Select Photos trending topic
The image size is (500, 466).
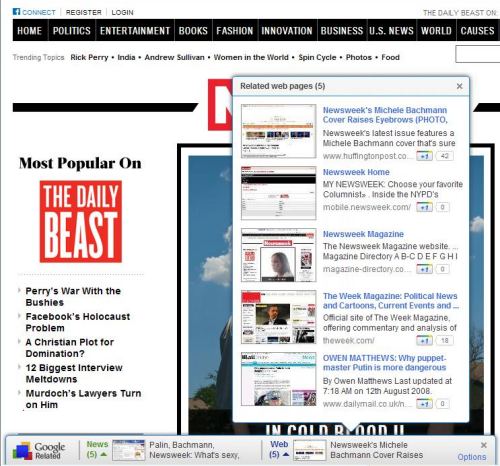coord(359,57)
